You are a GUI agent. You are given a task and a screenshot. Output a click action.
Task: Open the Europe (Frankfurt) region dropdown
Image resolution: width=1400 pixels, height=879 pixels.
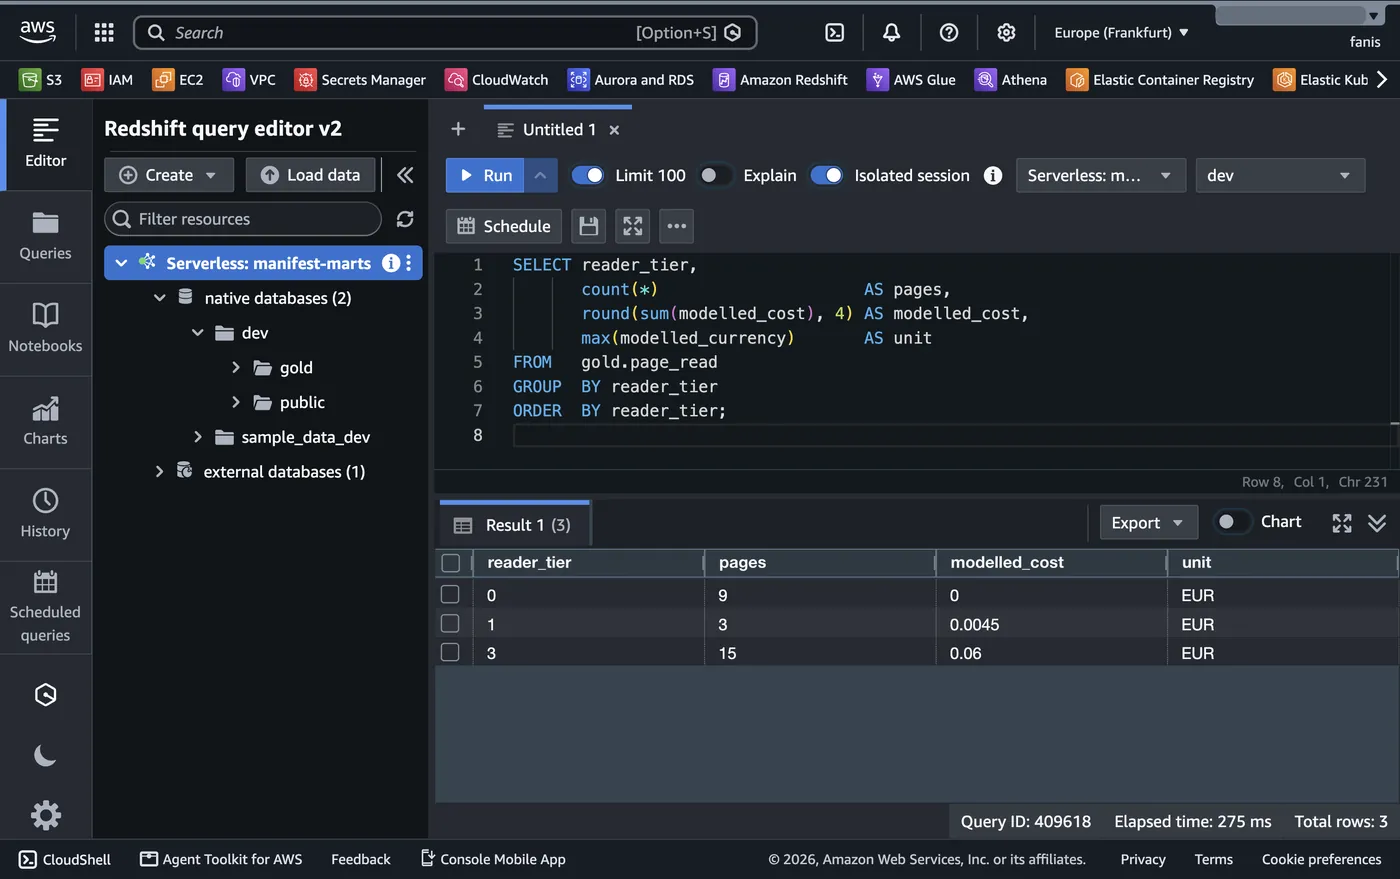[1121, 33]
